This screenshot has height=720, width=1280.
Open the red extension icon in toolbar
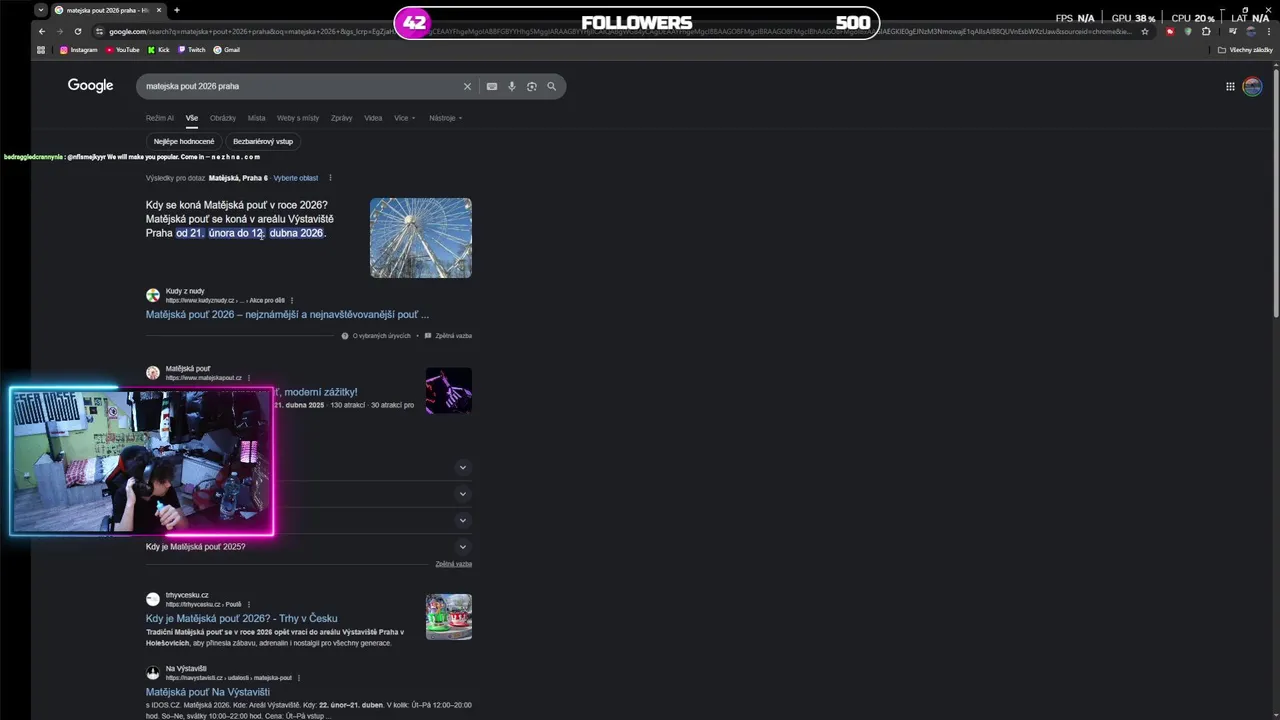(x=1170, y=31)
